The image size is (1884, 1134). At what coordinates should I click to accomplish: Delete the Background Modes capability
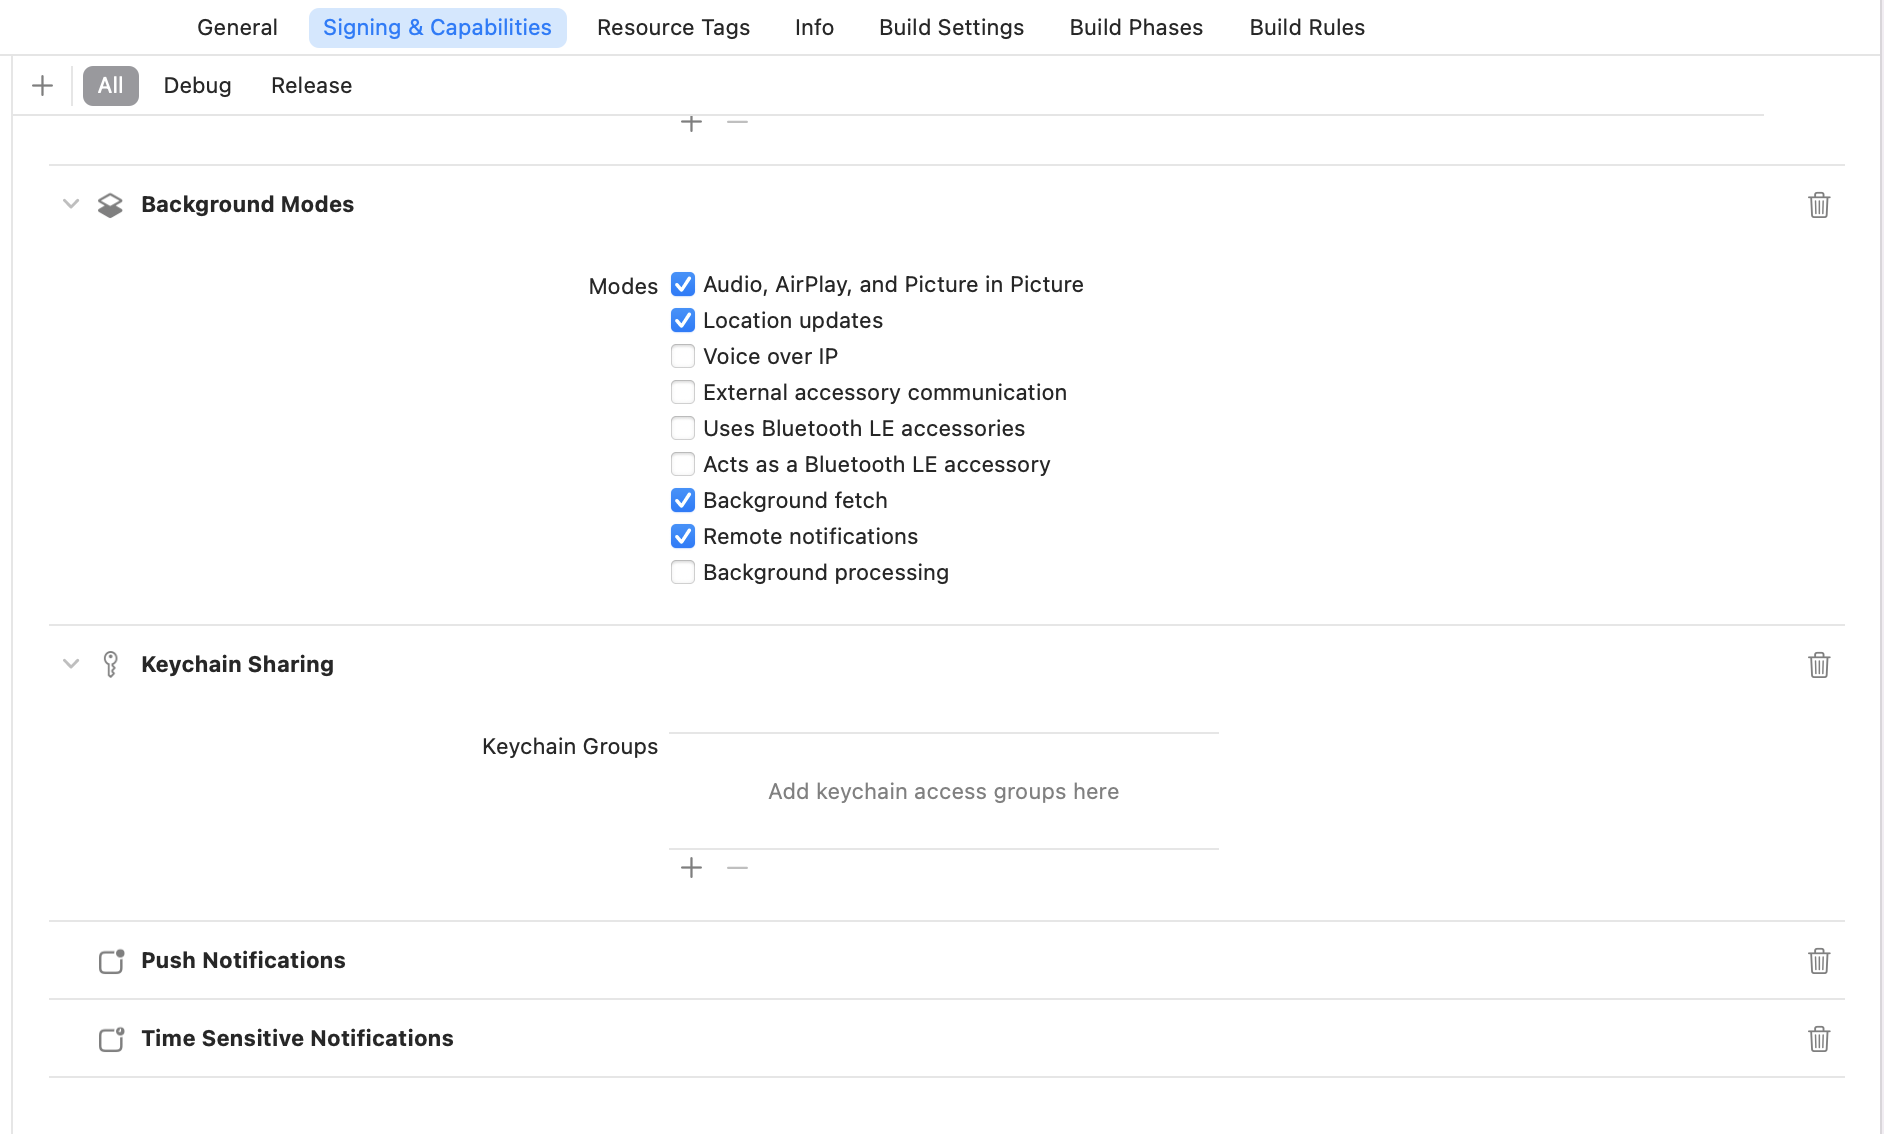pos(1819,205)
